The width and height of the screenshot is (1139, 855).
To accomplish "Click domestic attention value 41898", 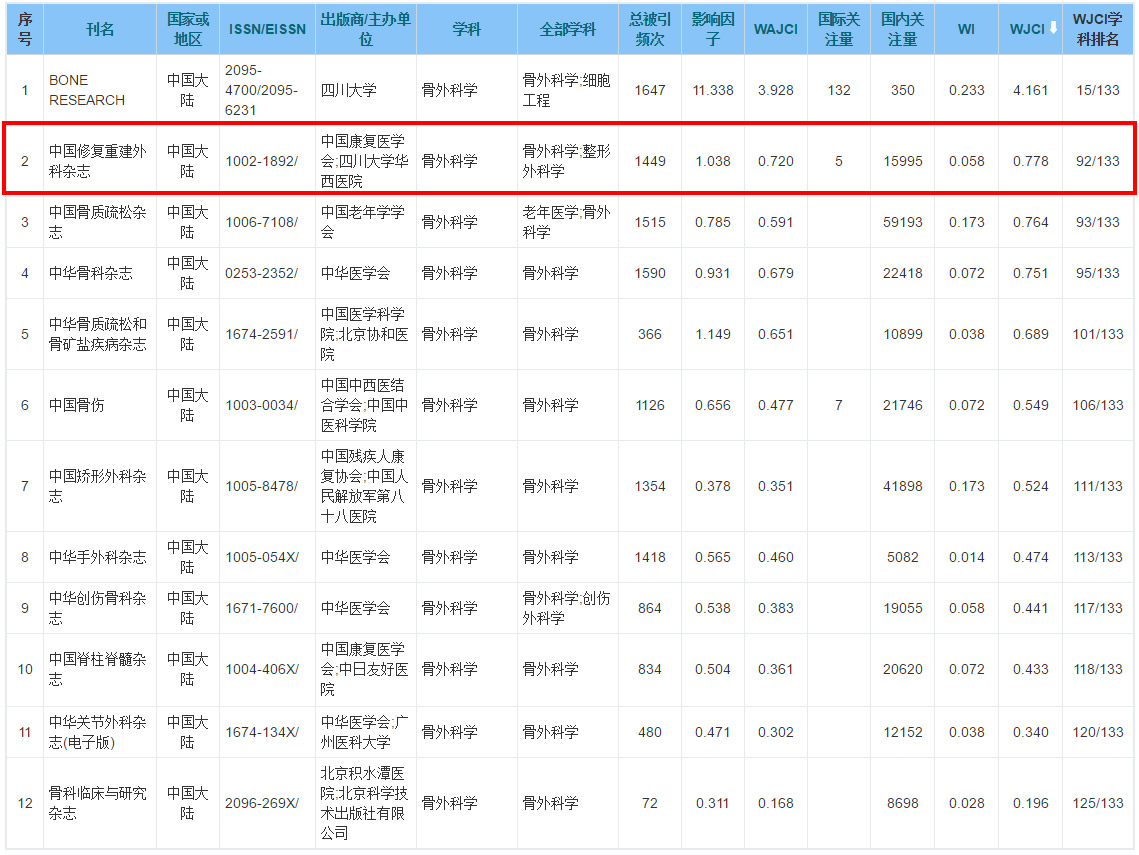I will (x=903, y=486).
